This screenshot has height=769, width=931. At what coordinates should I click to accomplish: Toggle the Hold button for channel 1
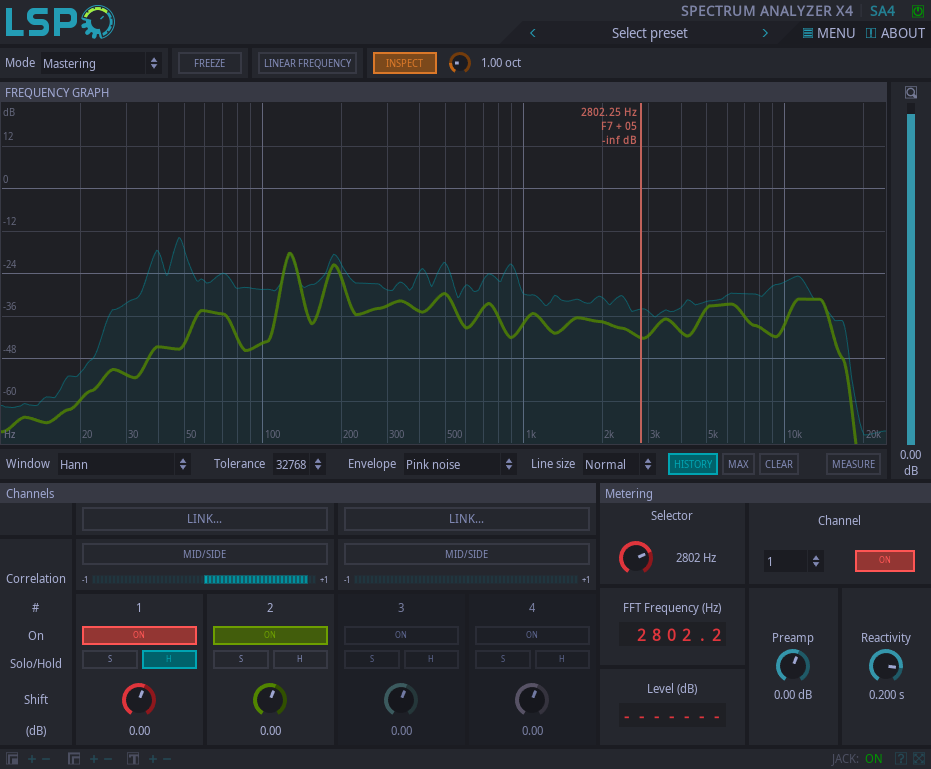[x=169, y=659]
